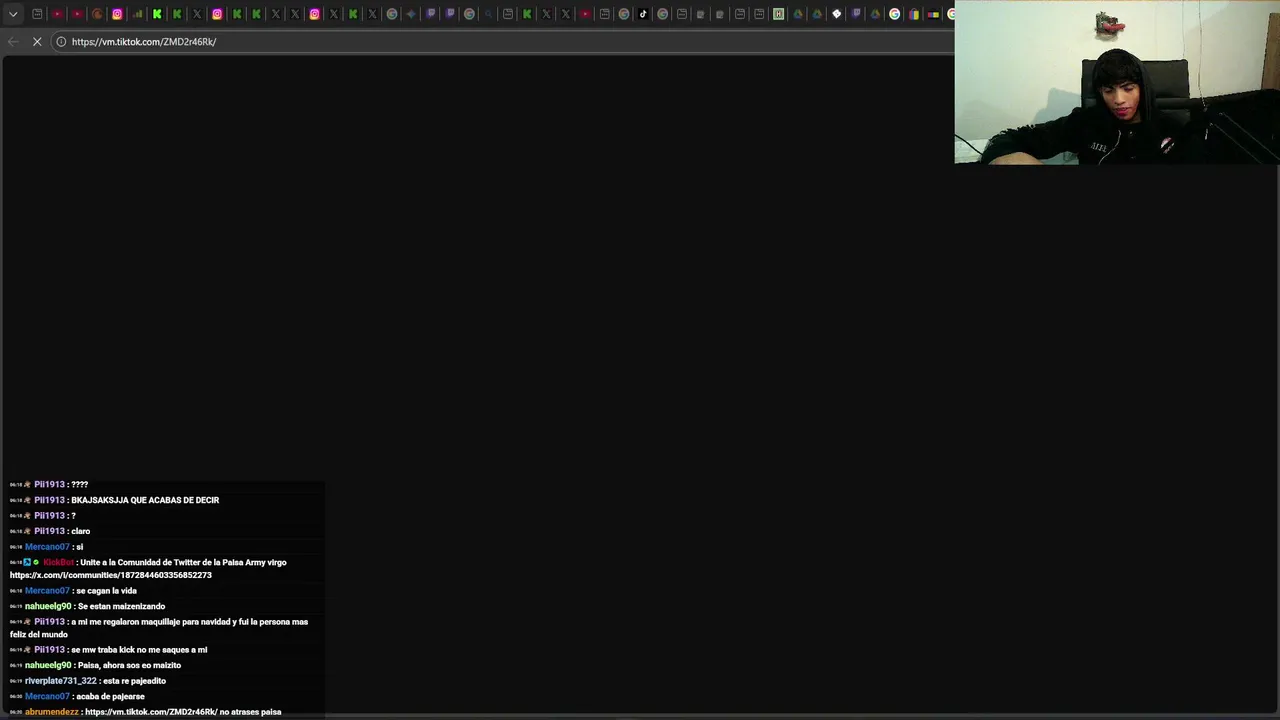Open the tab with blue magnifier icon
The width and height of the screenshot is (1280, 720).
point(489,14)
